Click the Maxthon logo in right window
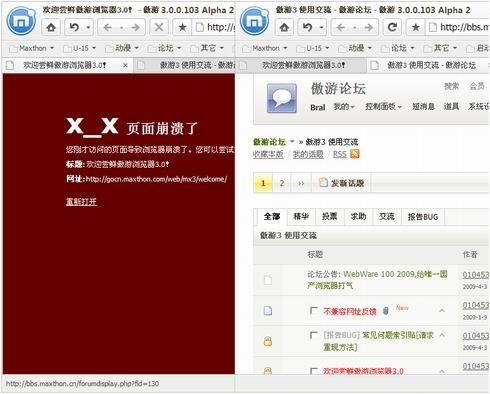Viewport: 490px width, 394px height. coord(255,21)
